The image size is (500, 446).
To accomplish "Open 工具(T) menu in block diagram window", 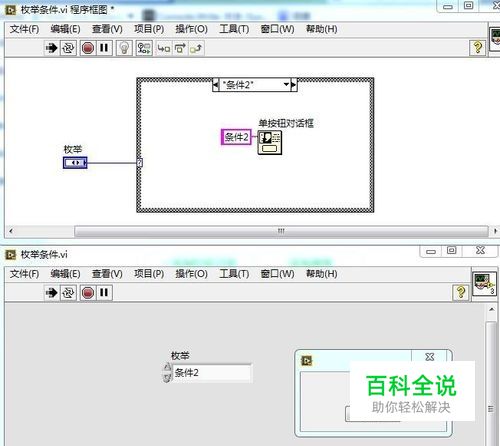I will [234, 29].
